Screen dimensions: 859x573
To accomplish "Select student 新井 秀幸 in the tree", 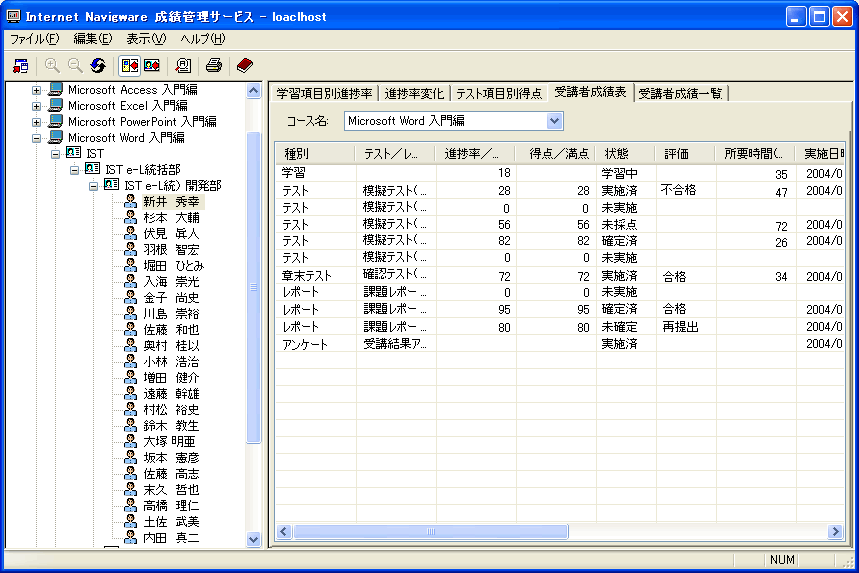I will click(171, 202).
